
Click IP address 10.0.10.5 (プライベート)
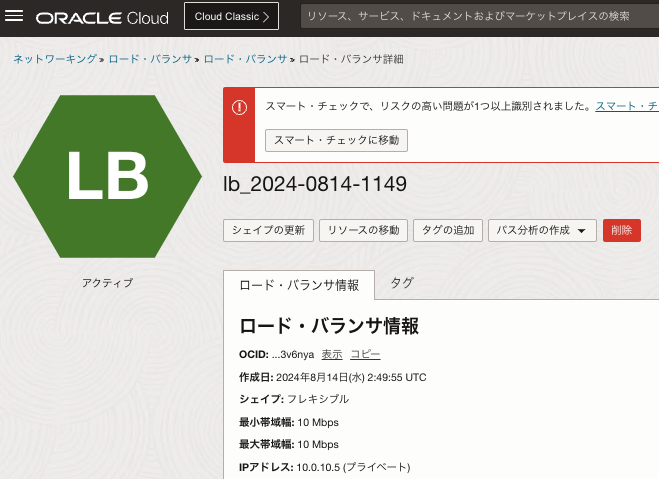353,467
